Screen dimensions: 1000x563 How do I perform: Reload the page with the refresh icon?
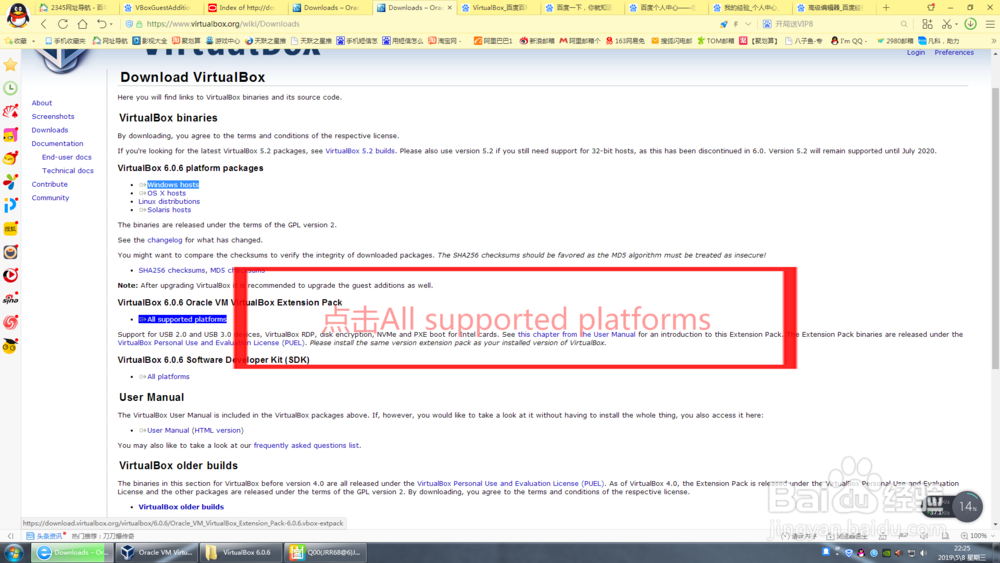click(62, 24)
